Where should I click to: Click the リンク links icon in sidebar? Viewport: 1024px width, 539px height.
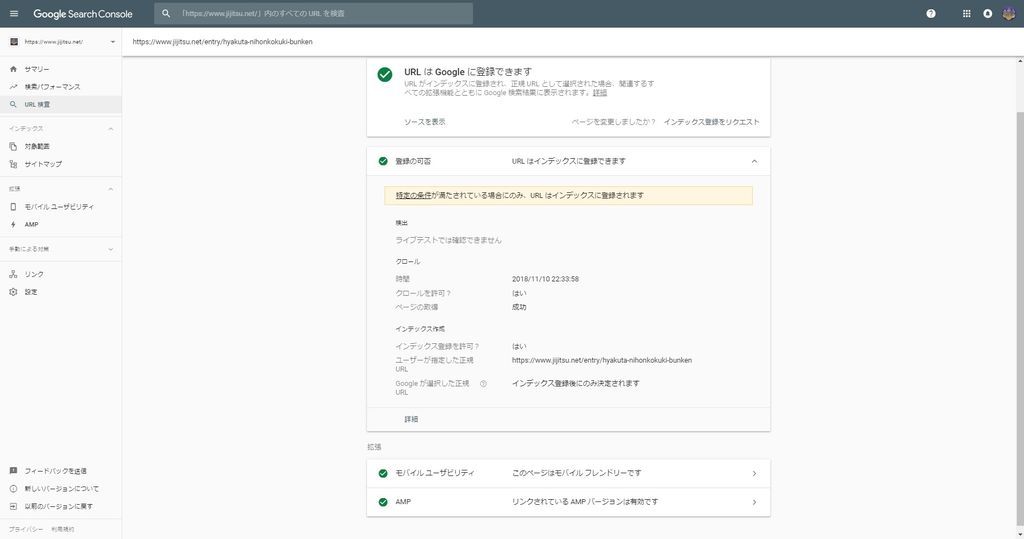13,274
